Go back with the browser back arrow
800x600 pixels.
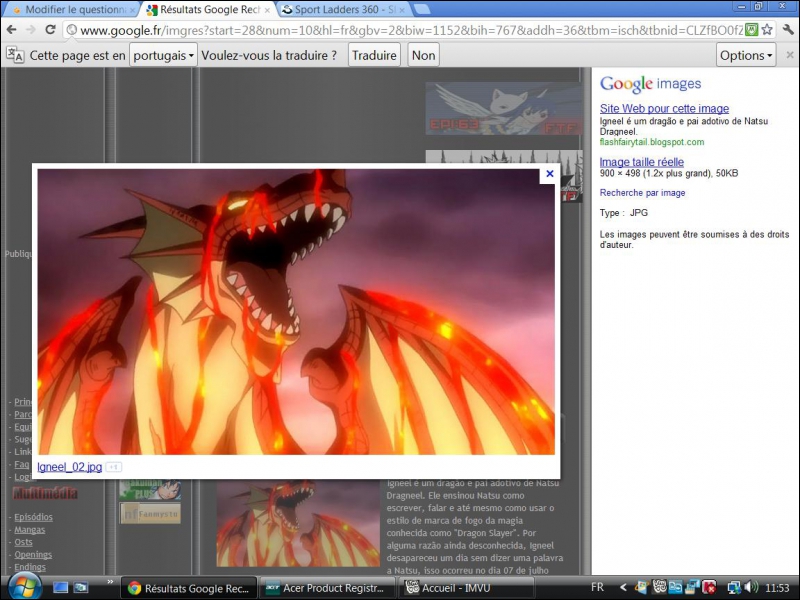click(x=11, y=30)
